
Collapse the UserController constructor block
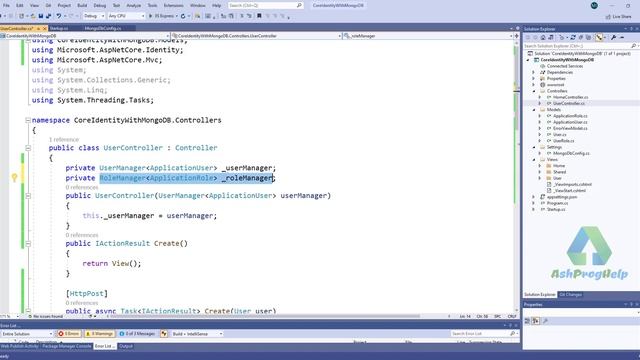point(28,196)
